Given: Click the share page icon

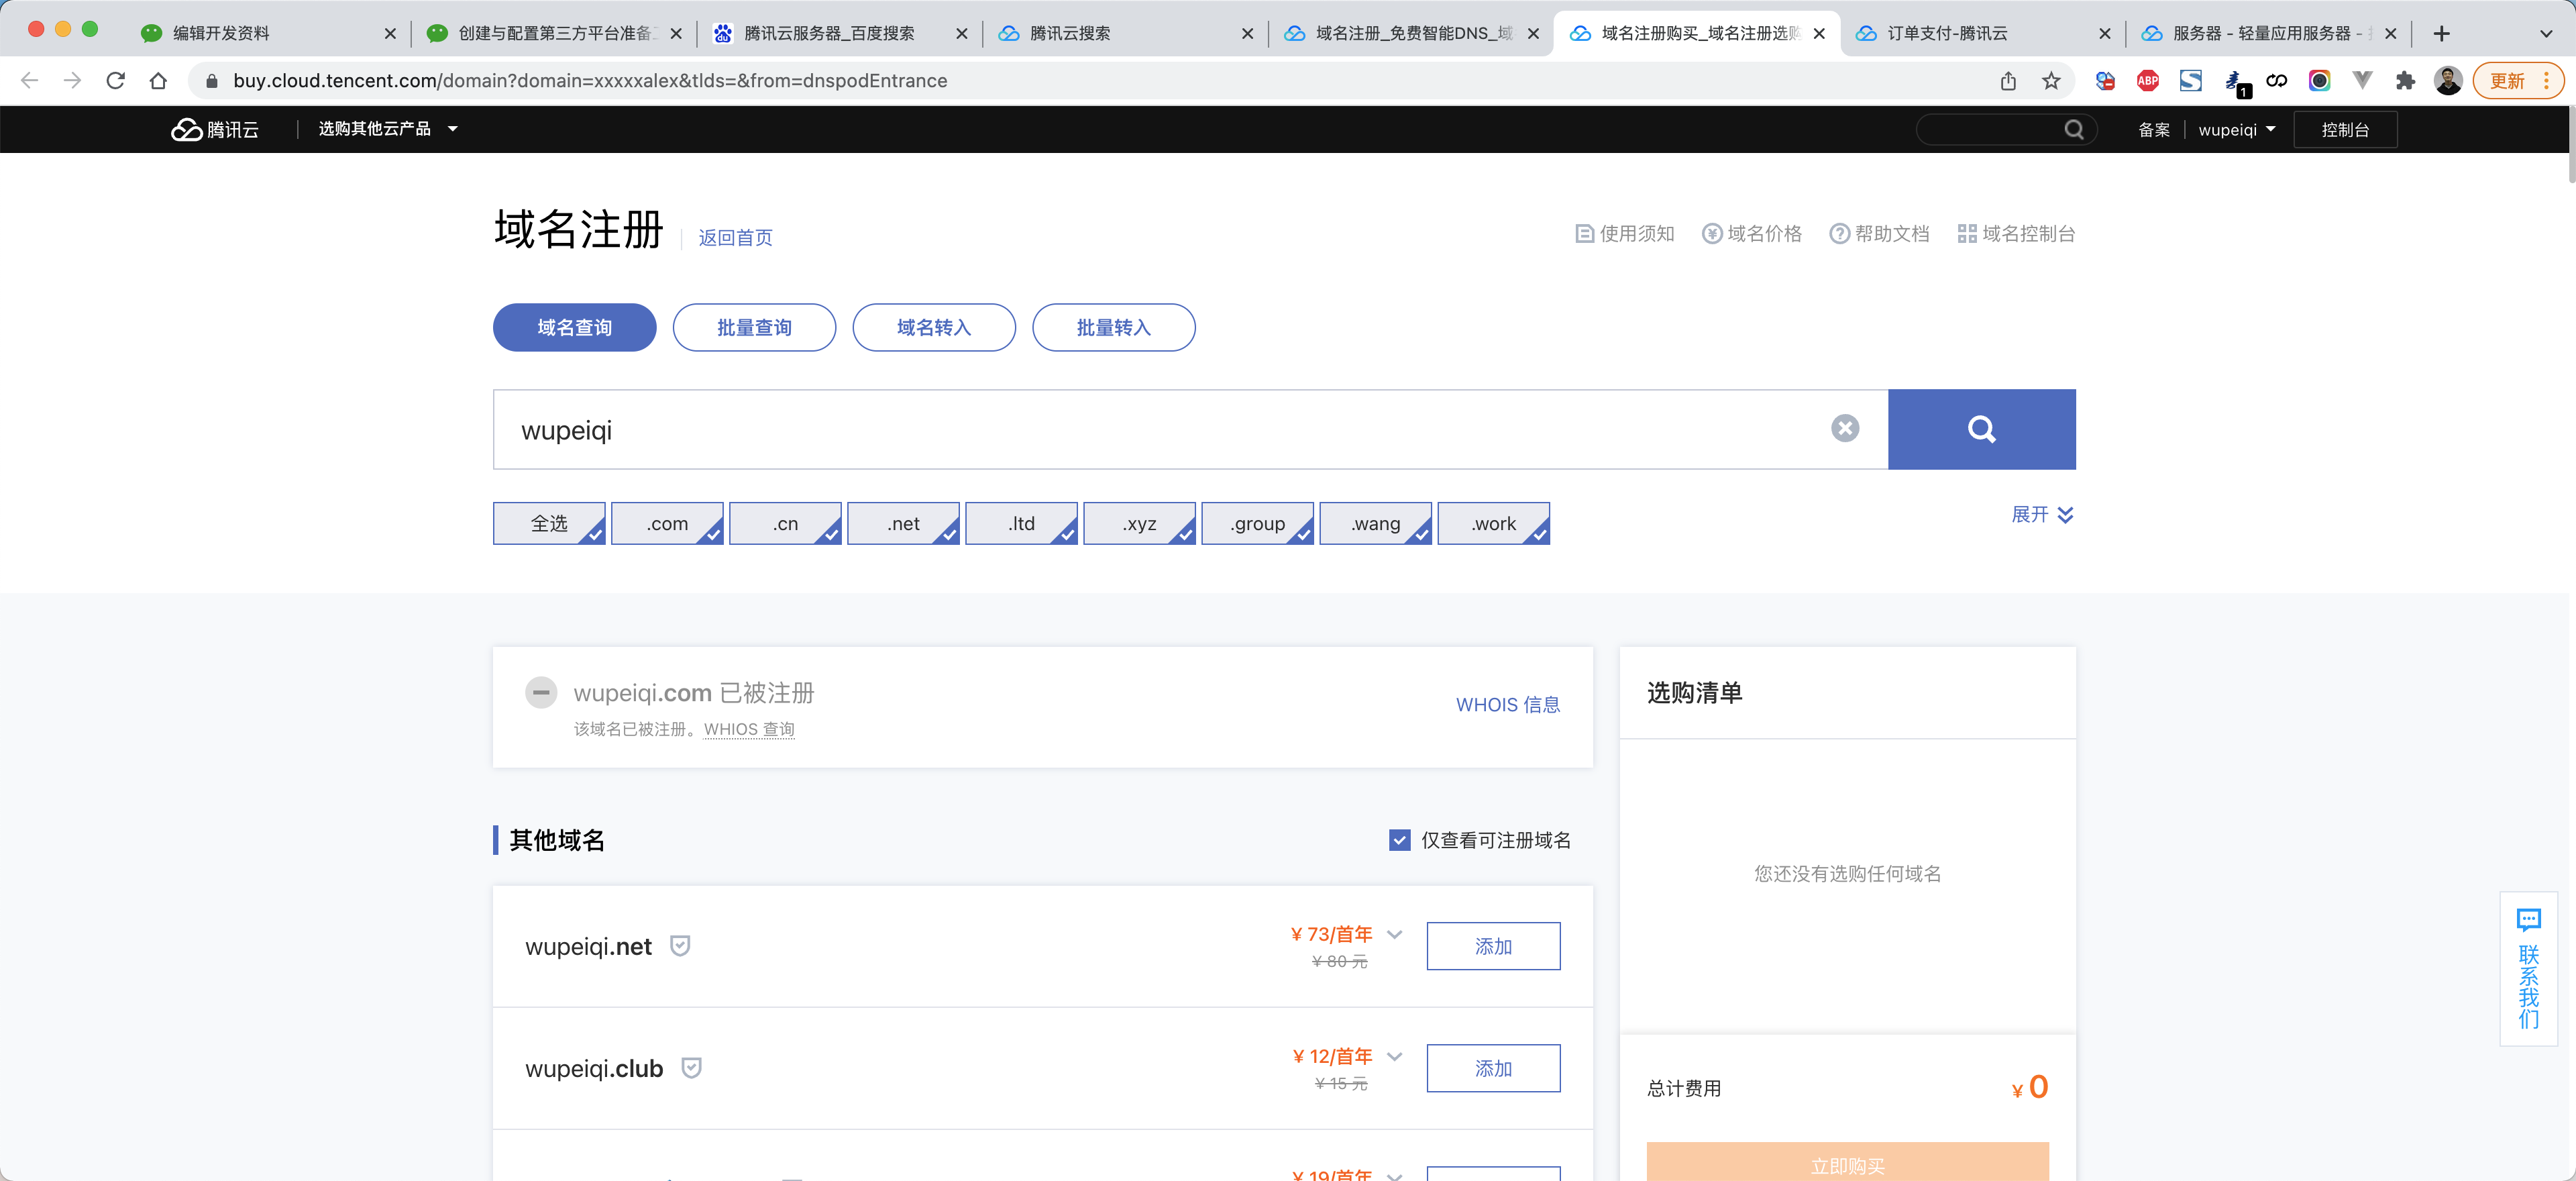Looking at the screenshot, I should pyautogui.click(x=2008, y=81).
